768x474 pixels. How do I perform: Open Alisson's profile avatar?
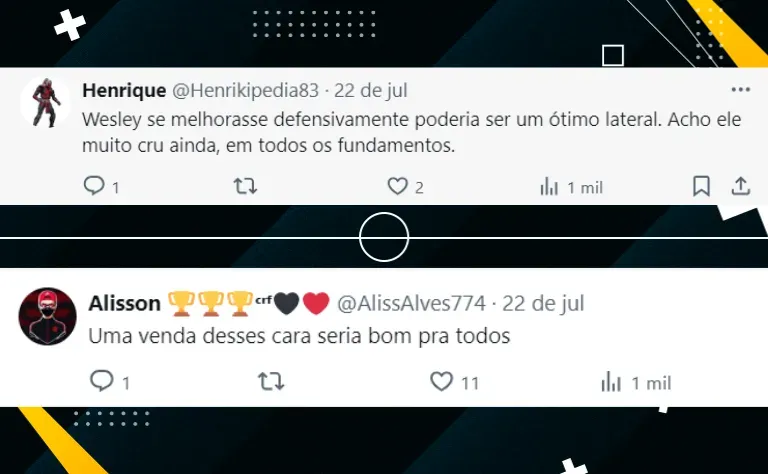pos(48,316)
